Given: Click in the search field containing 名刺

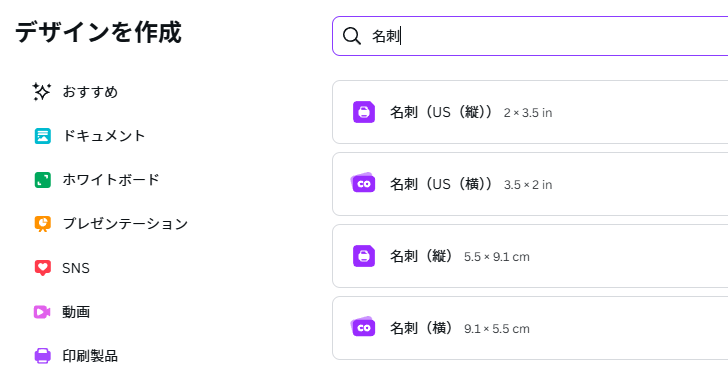Looking at the screenshot, I should (530, 36).
